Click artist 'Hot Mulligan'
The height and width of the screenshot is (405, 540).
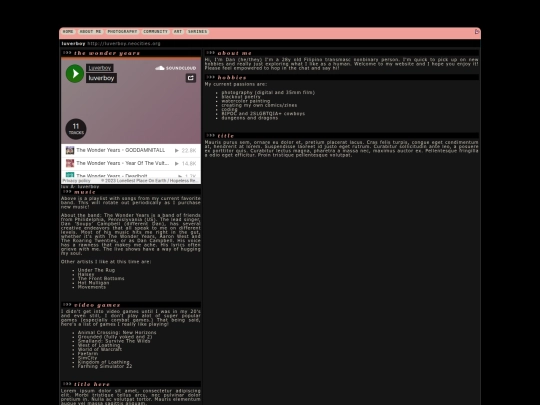(x=93, y=282)
